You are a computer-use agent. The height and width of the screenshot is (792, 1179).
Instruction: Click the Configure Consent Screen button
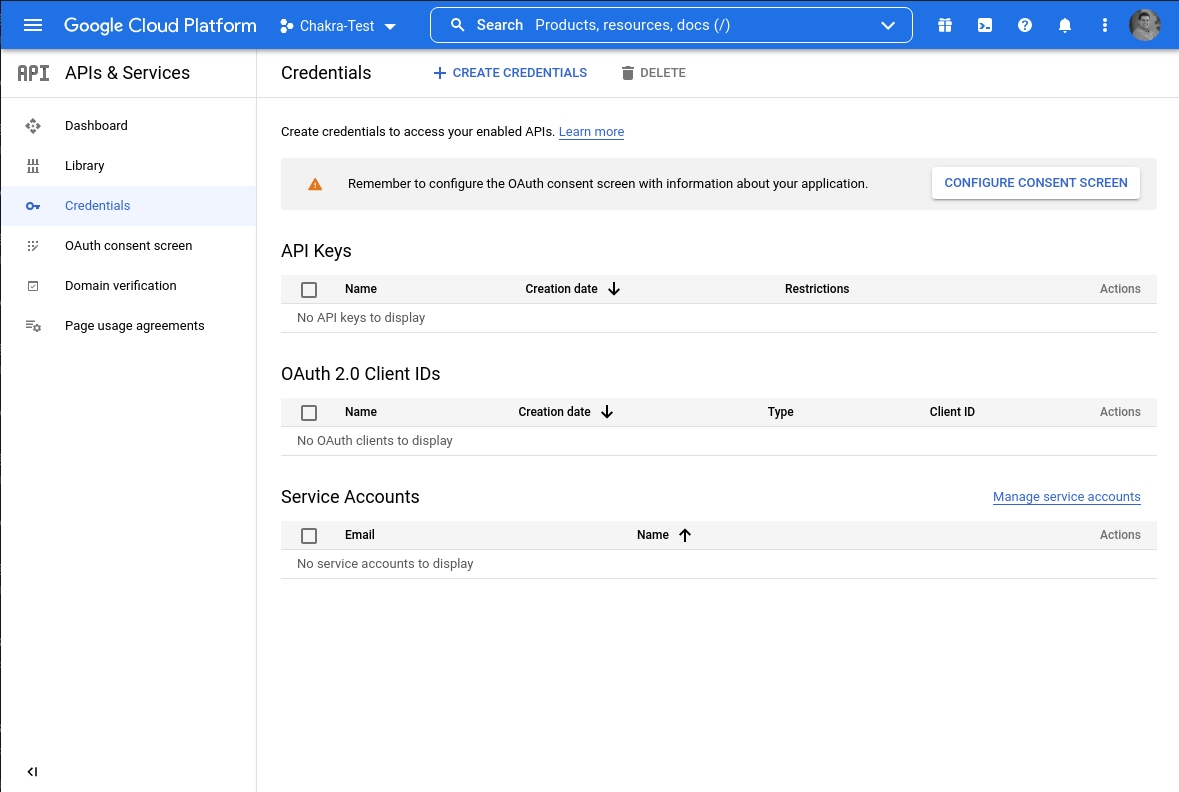(x=1035, y=183)
